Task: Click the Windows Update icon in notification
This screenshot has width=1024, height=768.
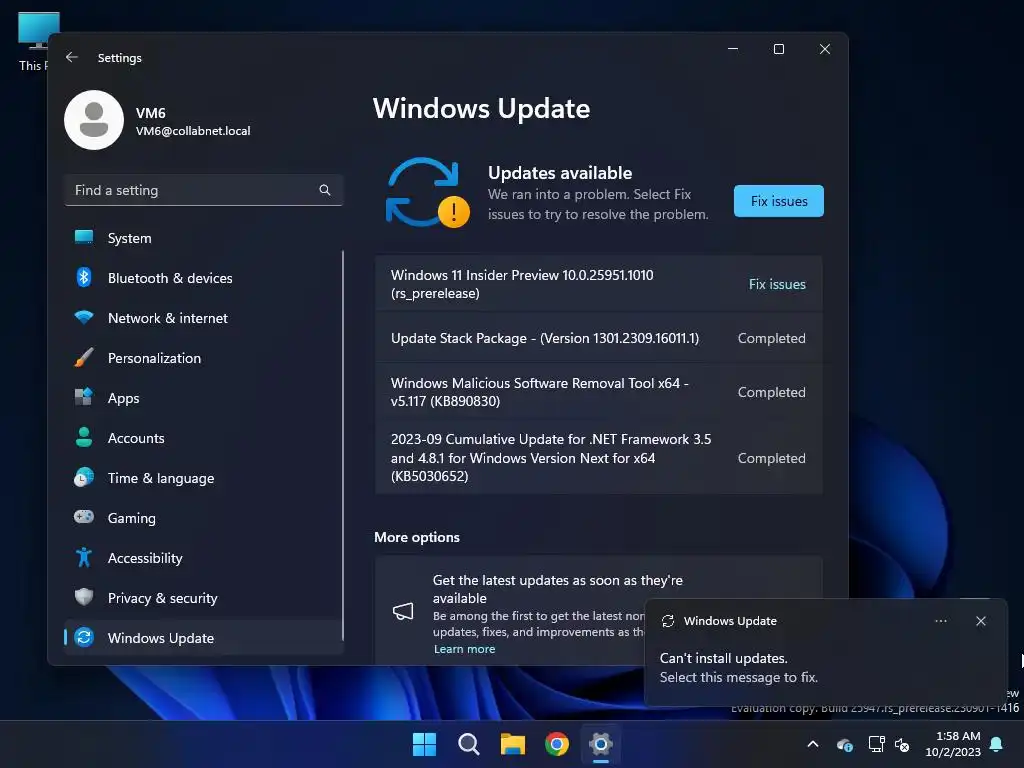Action: coord(667,621)
